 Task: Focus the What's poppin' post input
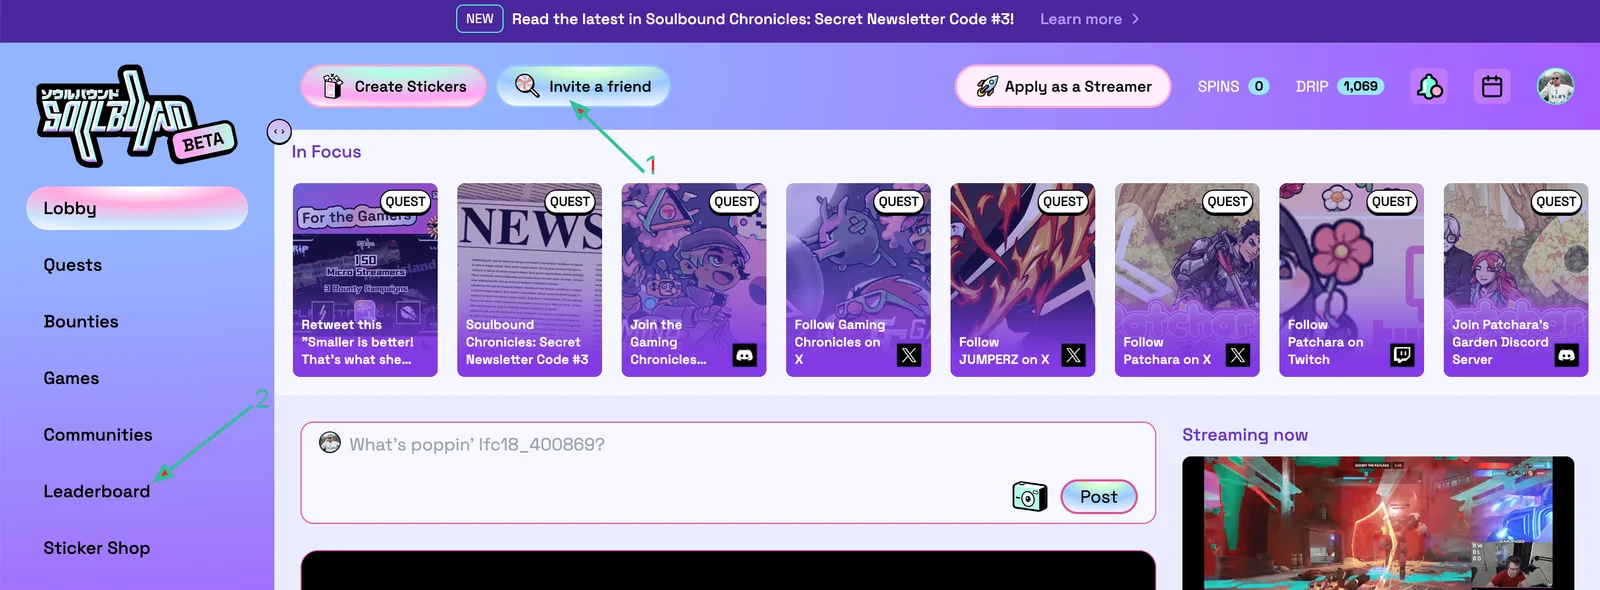728,473
